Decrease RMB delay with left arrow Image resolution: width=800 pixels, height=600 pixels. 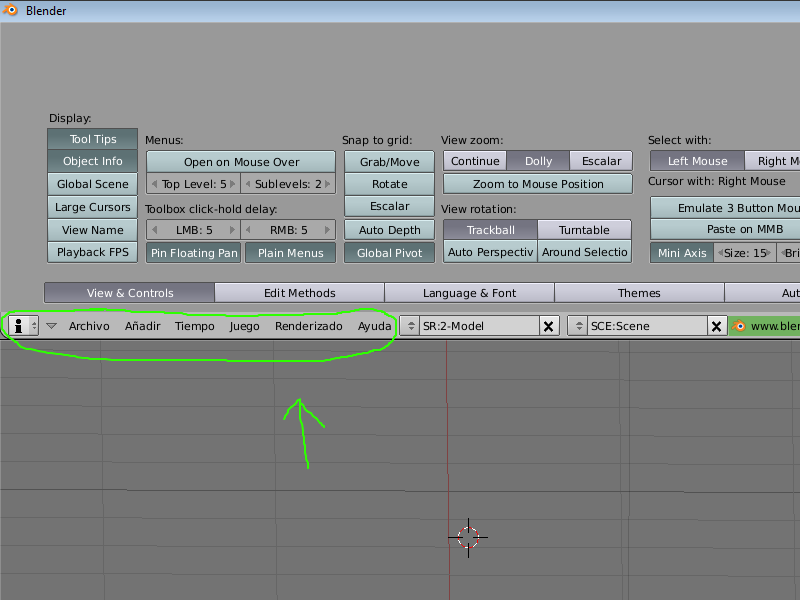tap(248, 230)
